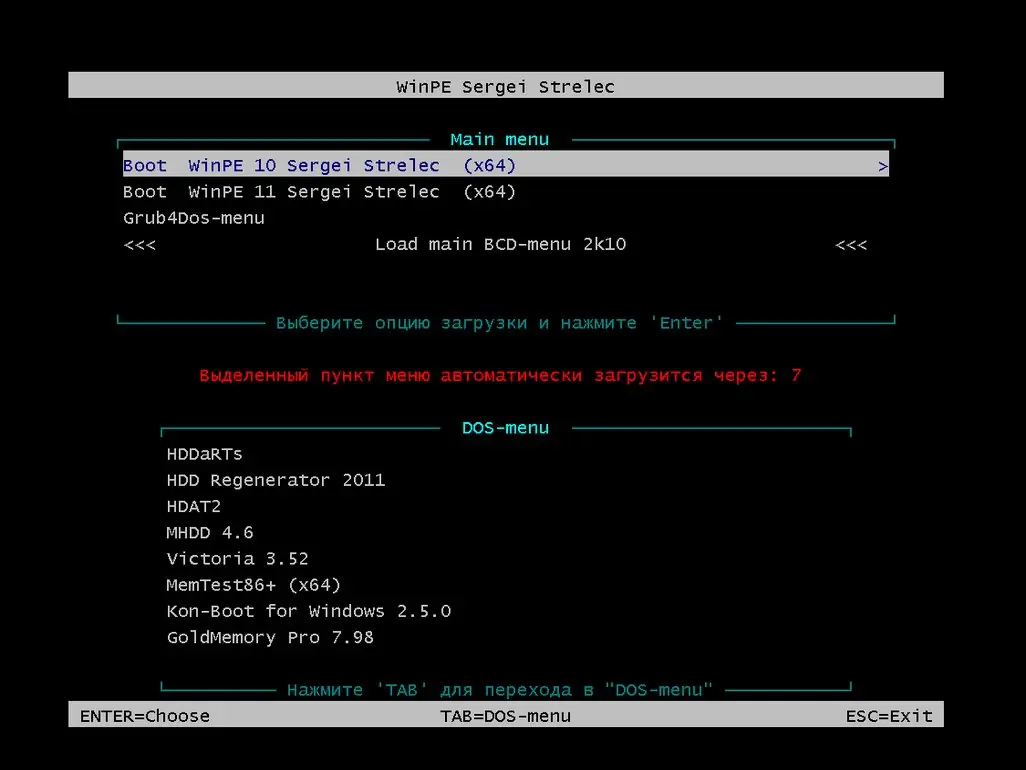This screenshot has width=1026, height=770.
Task: Launch Victoria 3.52
Action: 237,559
